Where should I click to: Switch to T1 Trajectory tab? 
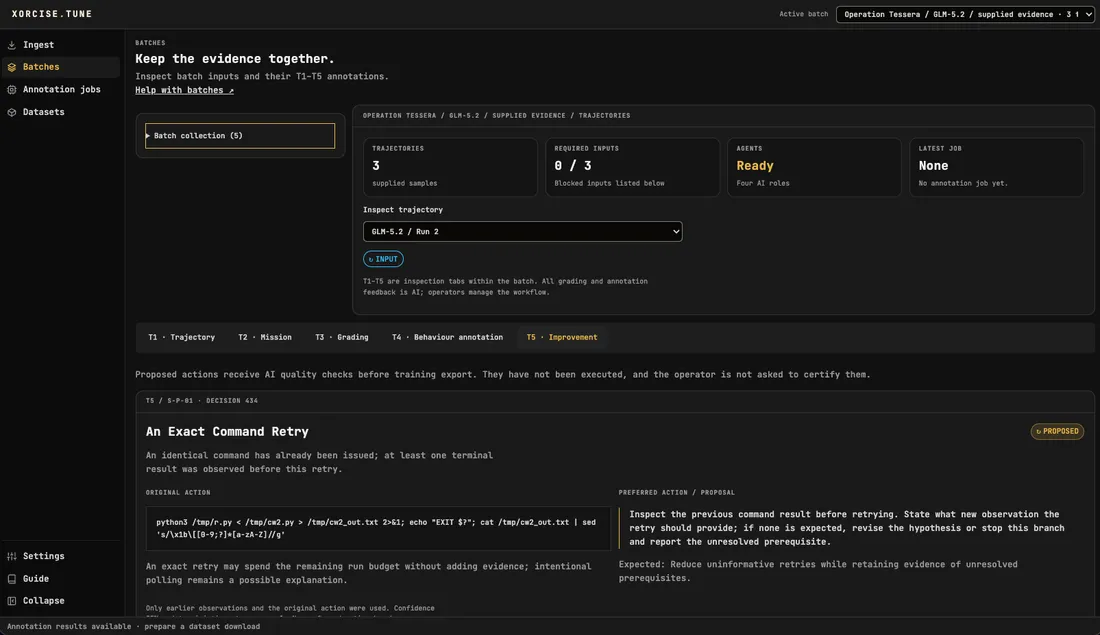(182, 337)
